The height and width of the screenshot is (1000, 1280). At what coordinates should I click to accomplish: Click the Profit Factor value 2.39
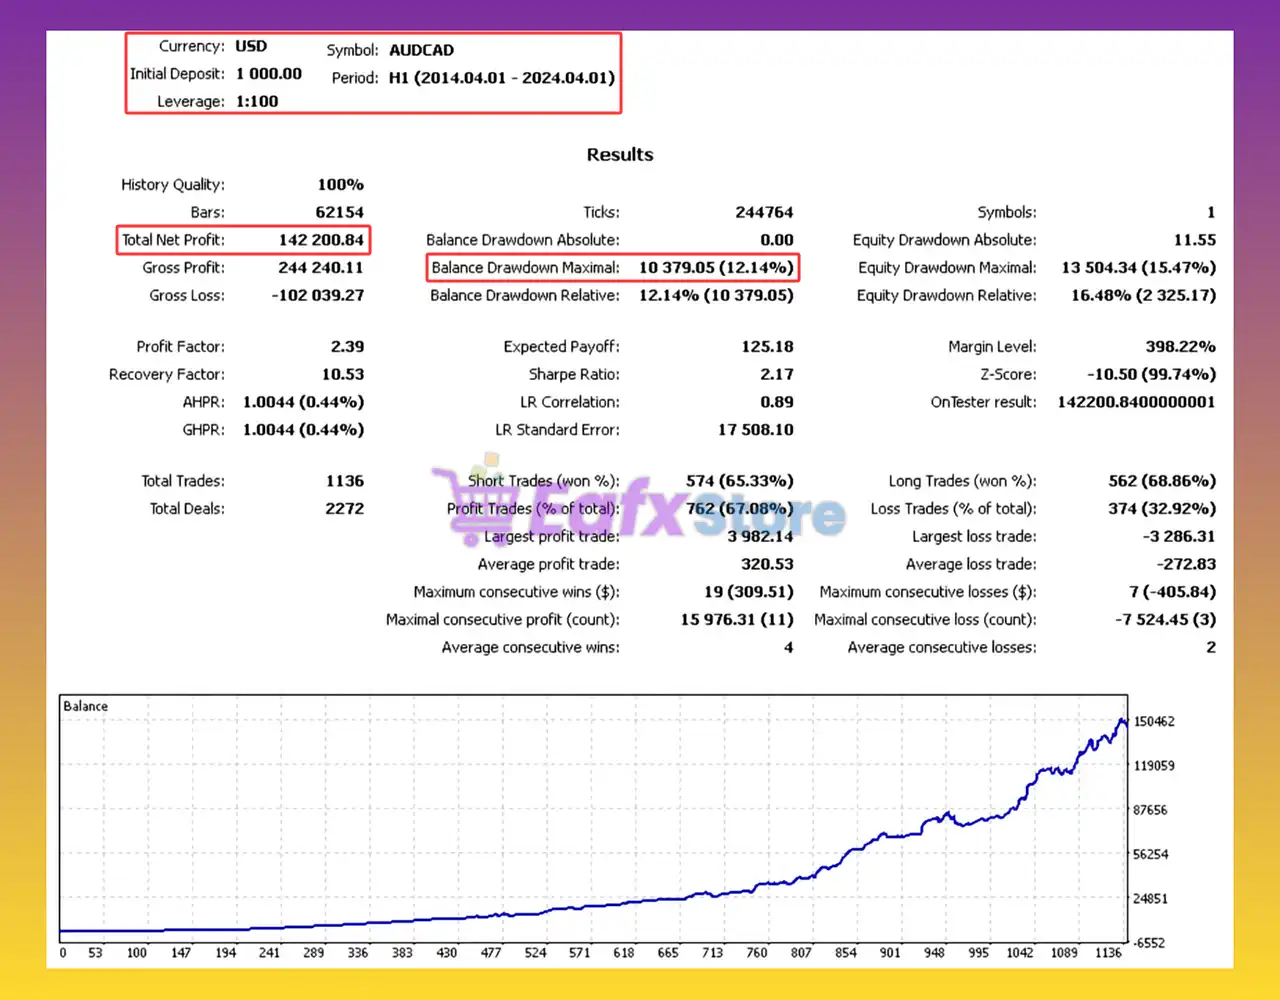(x=347, y=347)
